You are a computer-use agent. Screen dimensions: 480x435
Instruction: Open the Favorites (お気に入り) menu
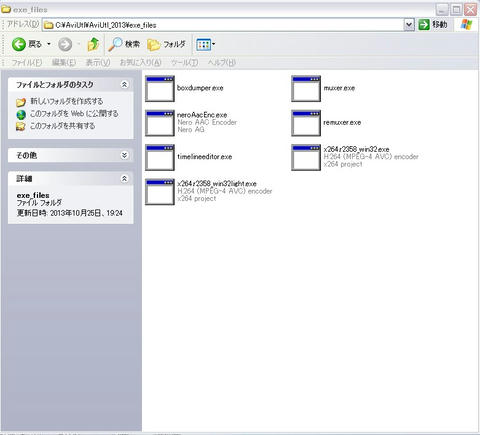click(141, 62)
